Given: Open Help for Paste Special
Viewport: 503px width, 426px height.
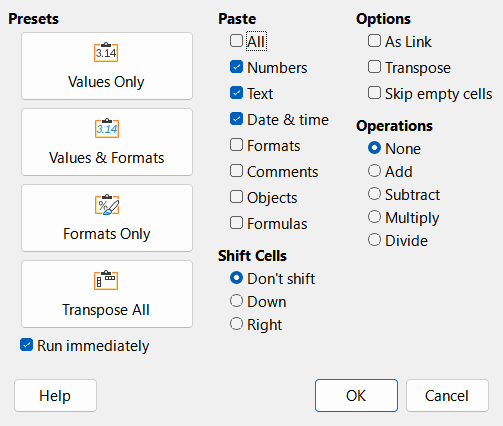Looking at the screenshot, I should [55, 396].
